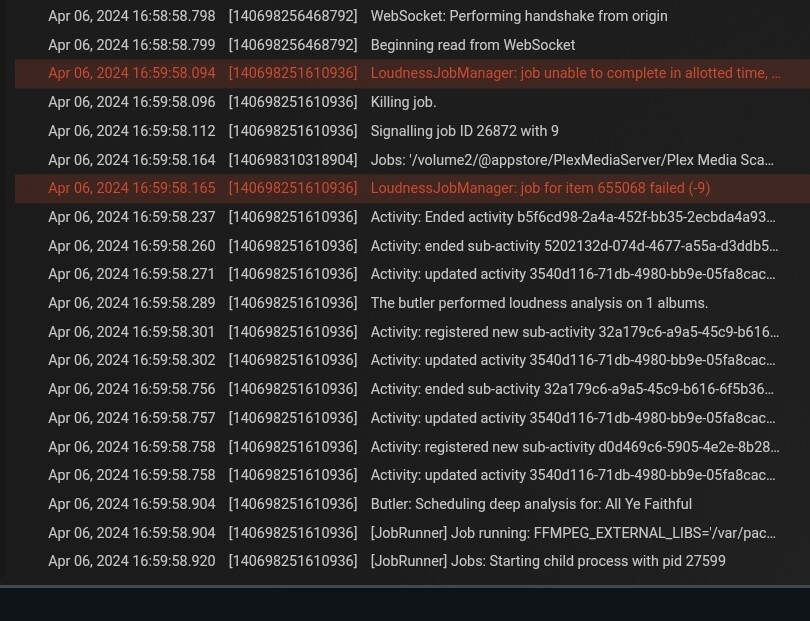Screen dimensions: 810x621
Task: Click 'registered new sub-activity 32a179c6' entry
Action: (574, 332)
